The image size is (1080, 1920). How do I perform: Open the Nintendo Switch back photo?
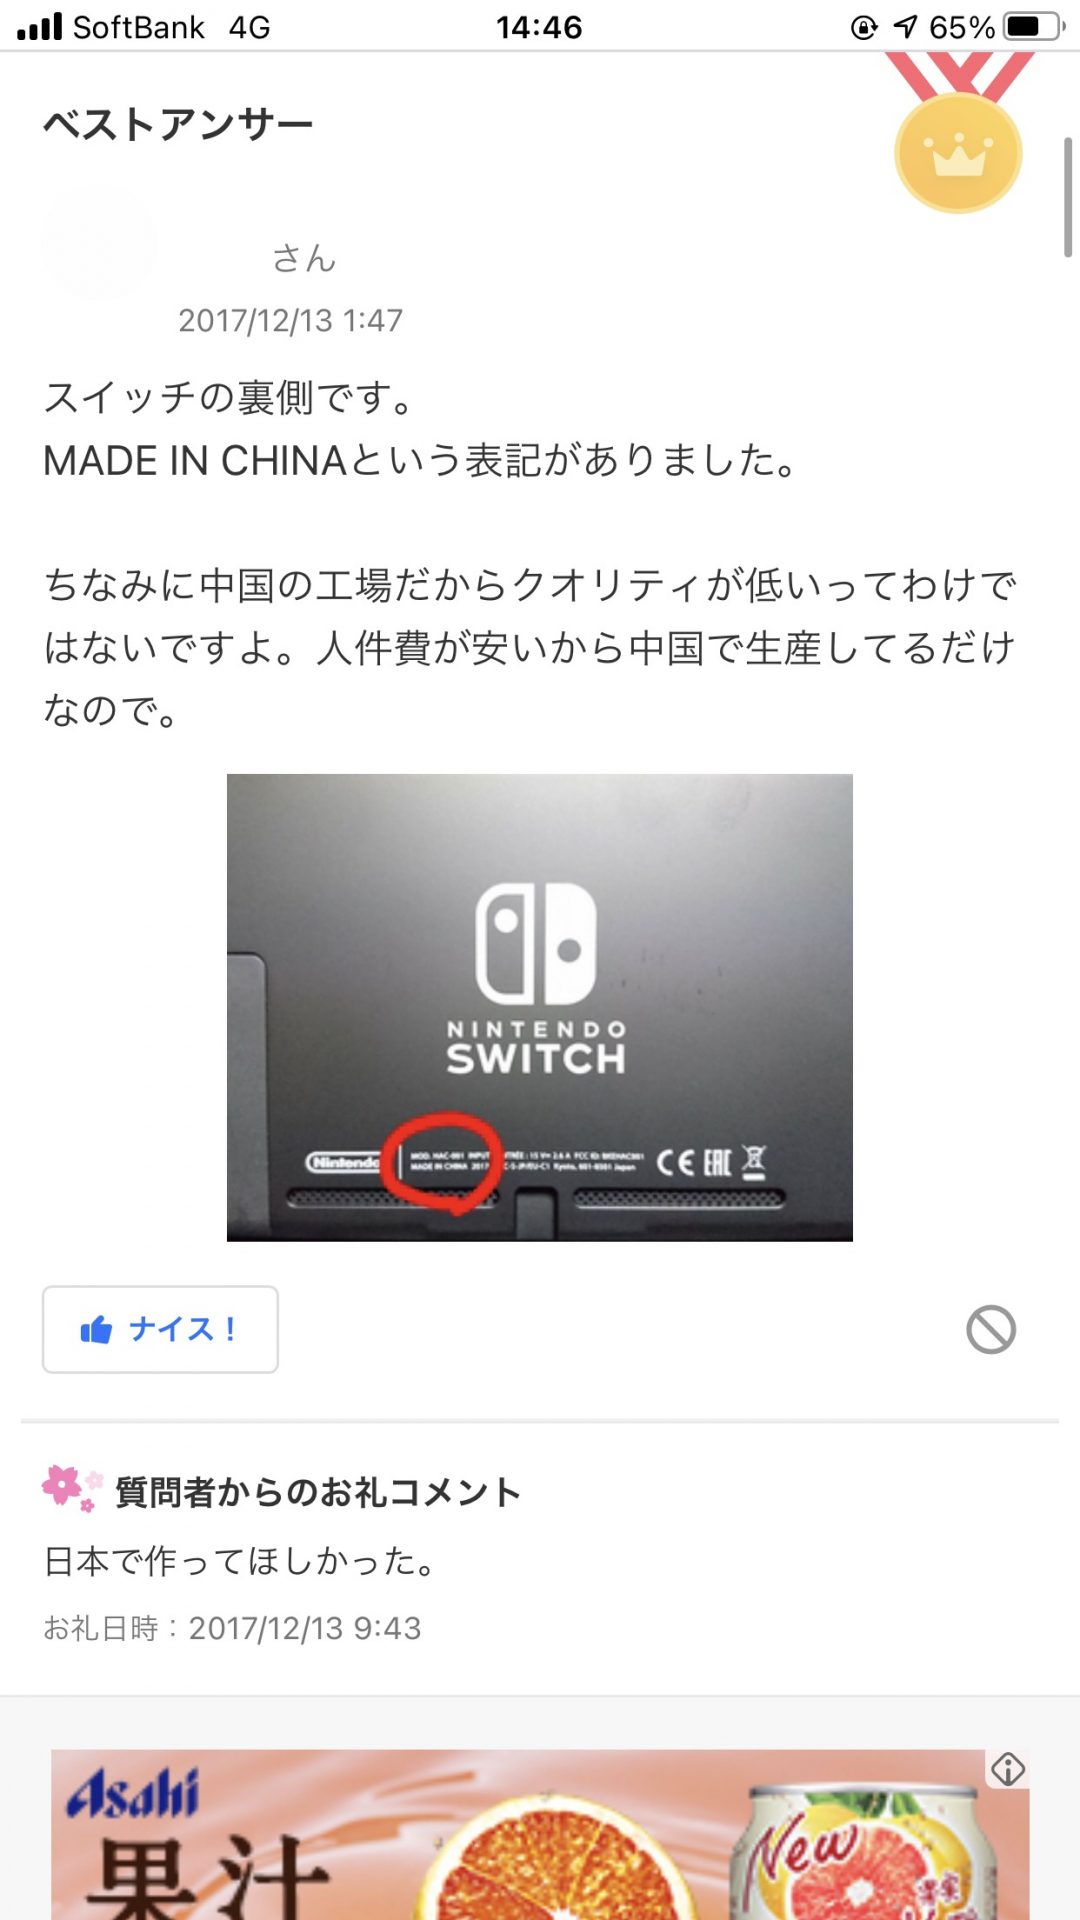pyautogui.click(x=540, y=1007)
